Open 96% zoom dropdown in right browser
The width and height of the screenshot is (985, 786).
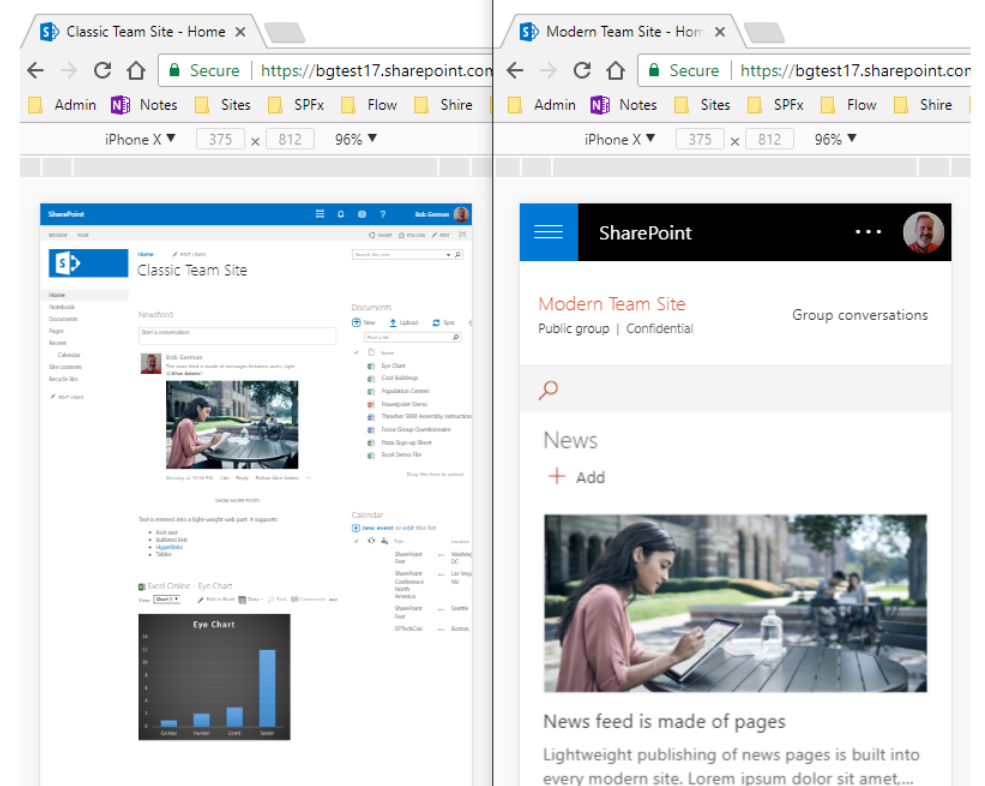tap(835, 139)
